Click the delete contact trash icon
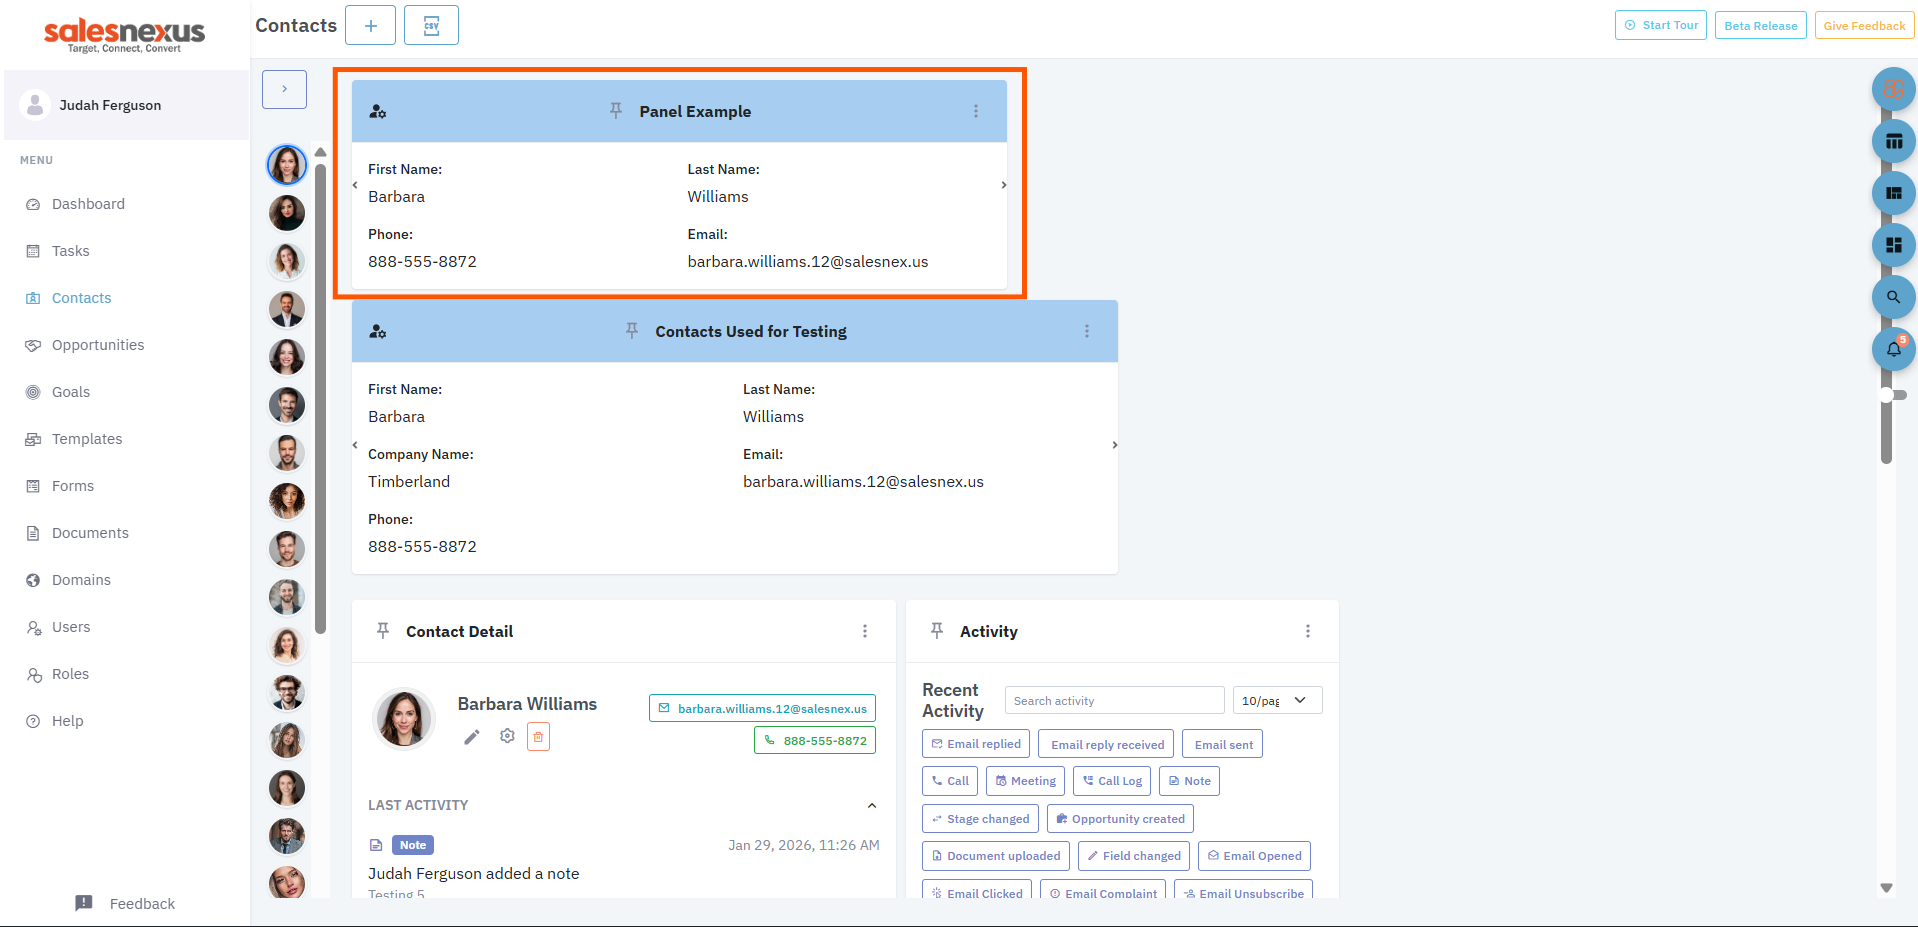 (x=538, y=737)
